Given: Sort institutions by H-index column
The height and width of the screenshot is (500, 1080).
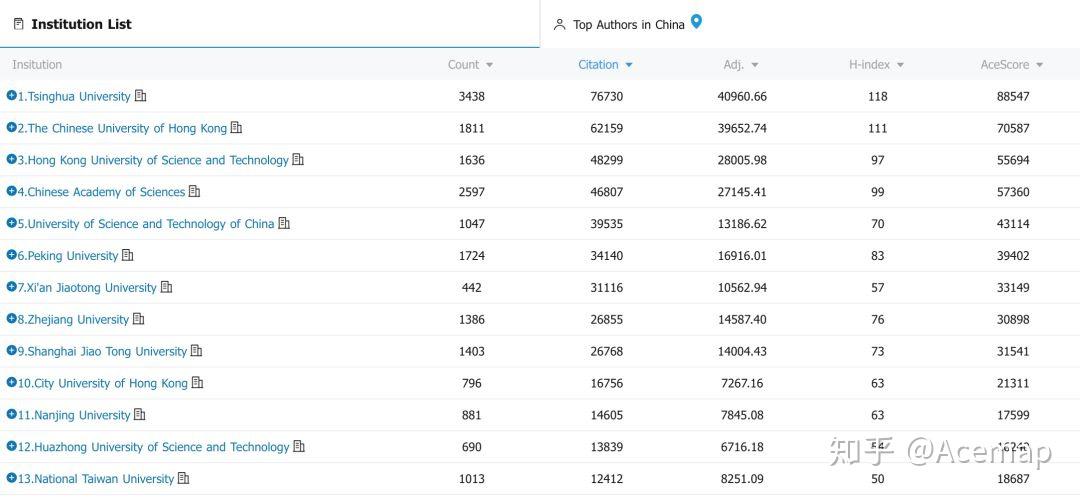Looking at the screenshot, I should pos(876,65).
